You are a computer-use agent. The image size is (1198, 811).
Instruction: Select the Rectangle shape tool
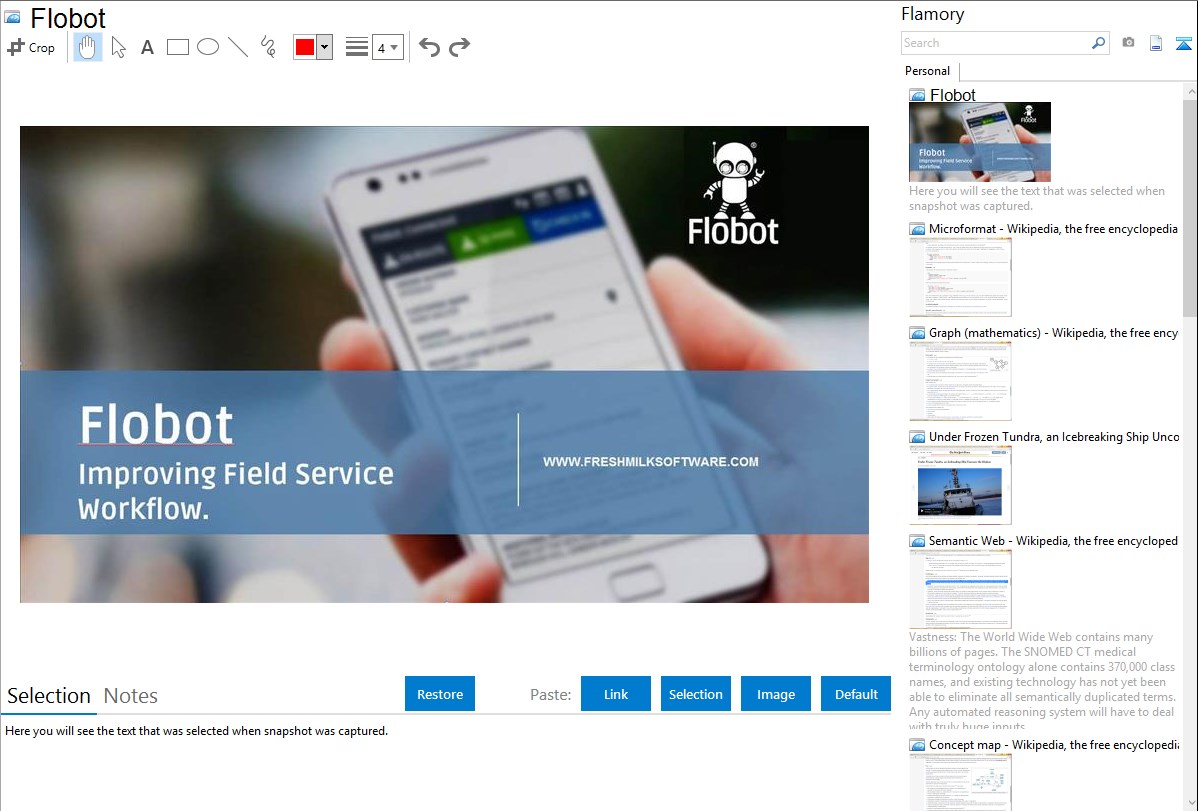[177, 47]
